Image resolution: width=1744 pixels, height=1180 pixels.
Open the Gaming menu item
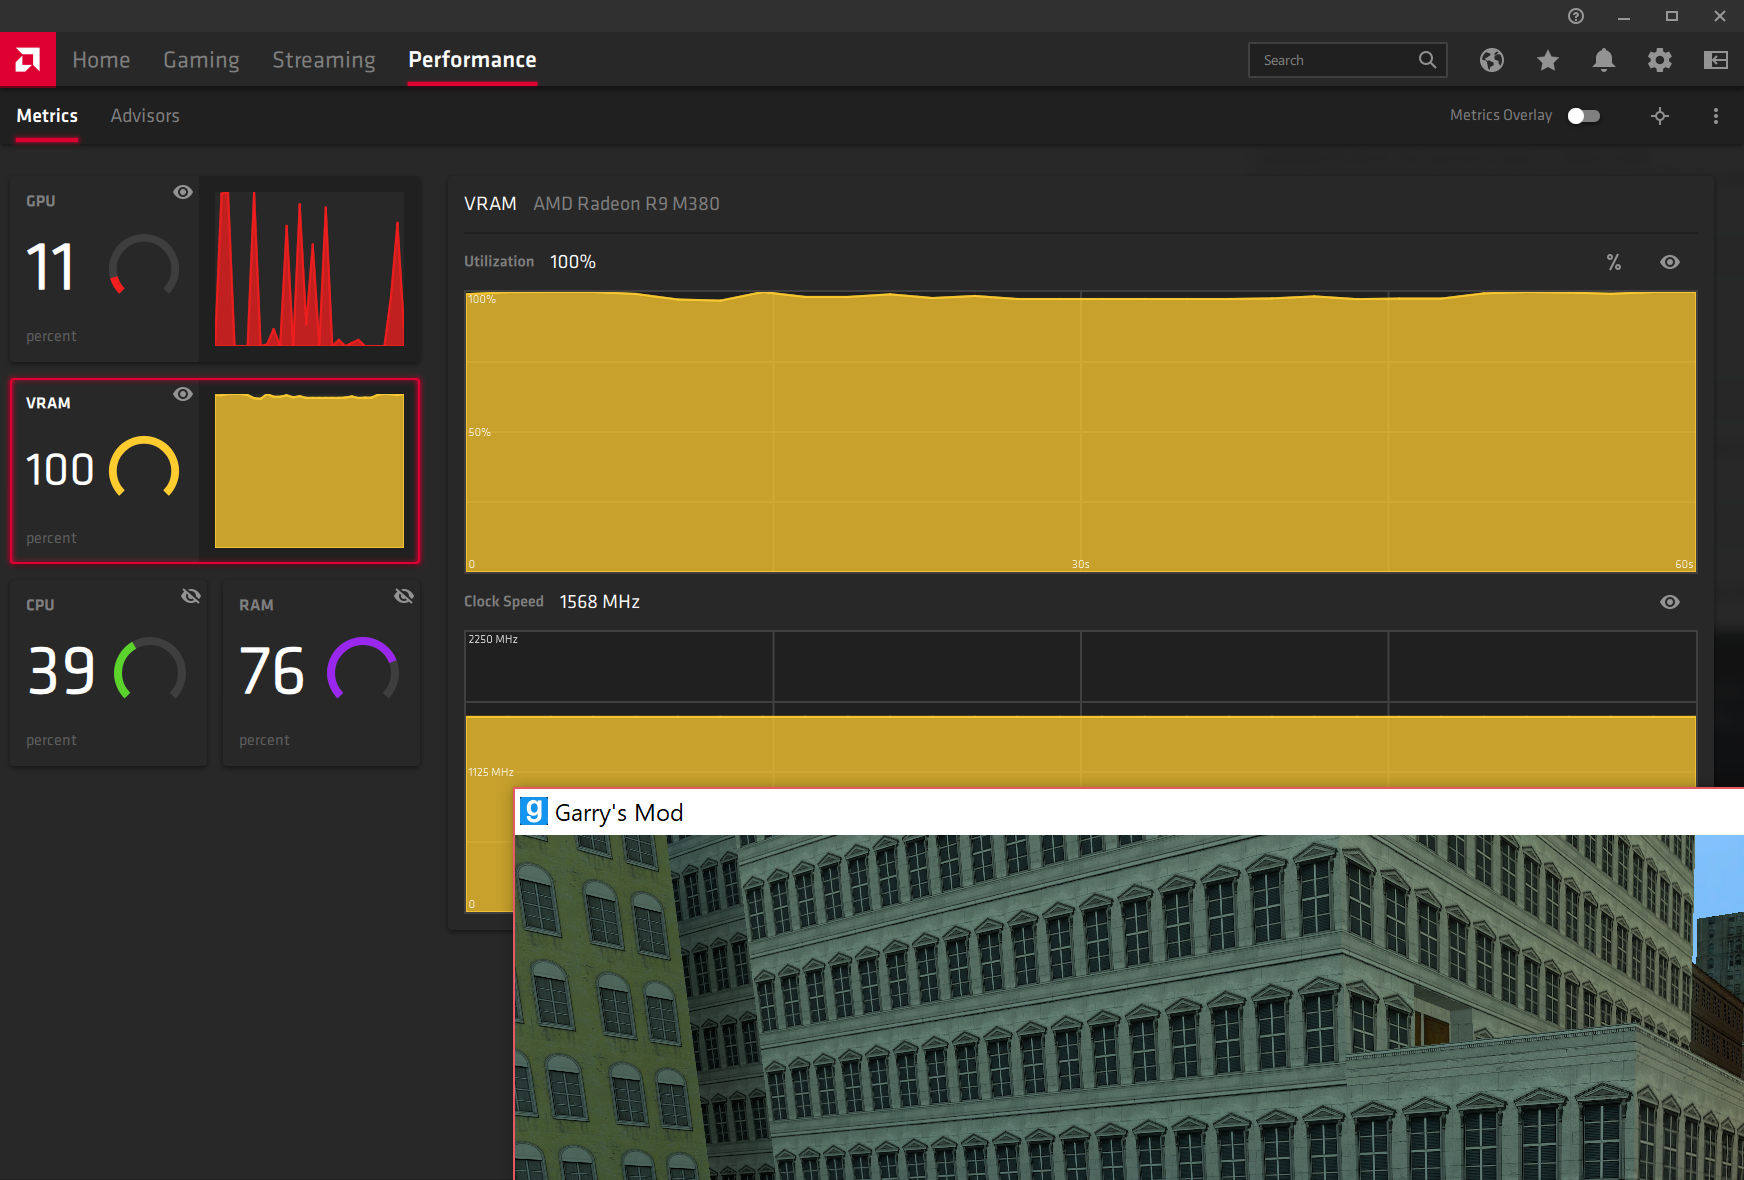(x=201, y=59)
